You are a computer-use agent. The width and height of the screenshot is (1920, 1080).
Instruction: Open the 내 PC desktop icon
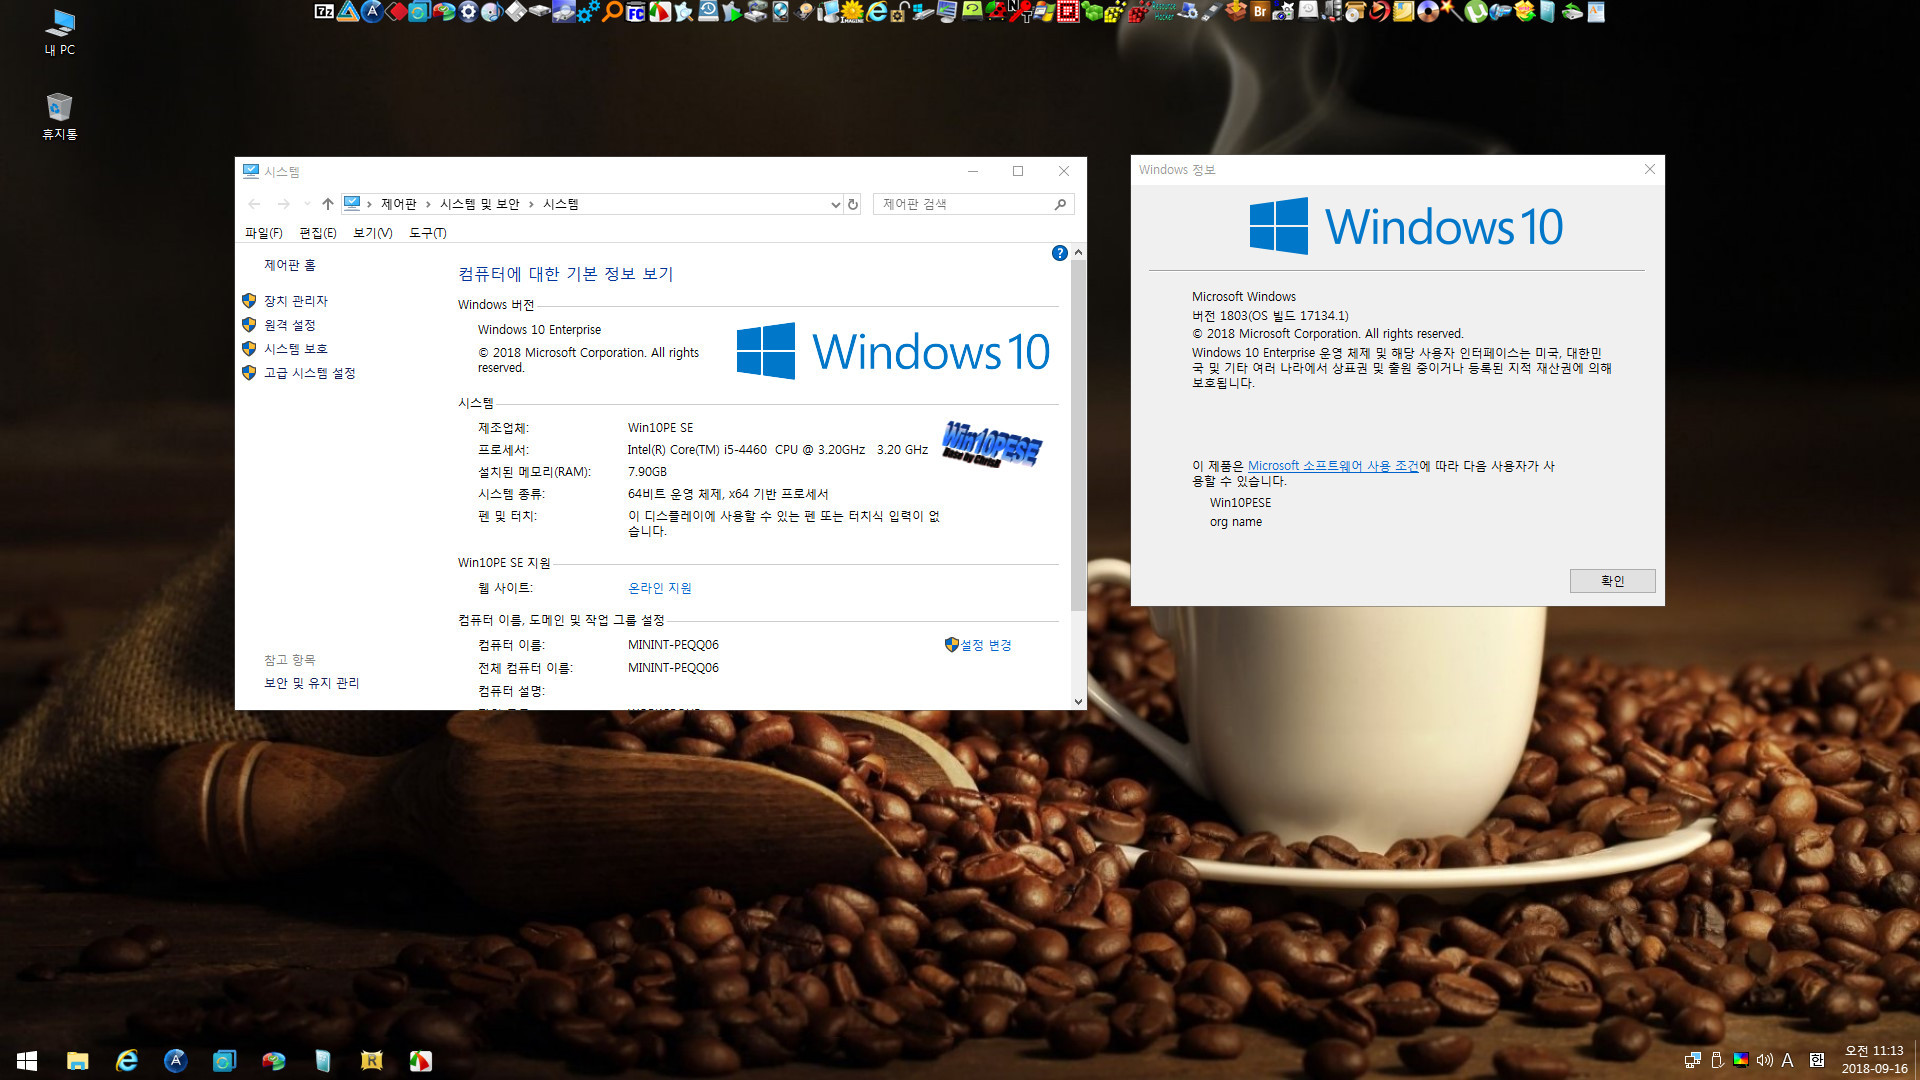point(59,32)
